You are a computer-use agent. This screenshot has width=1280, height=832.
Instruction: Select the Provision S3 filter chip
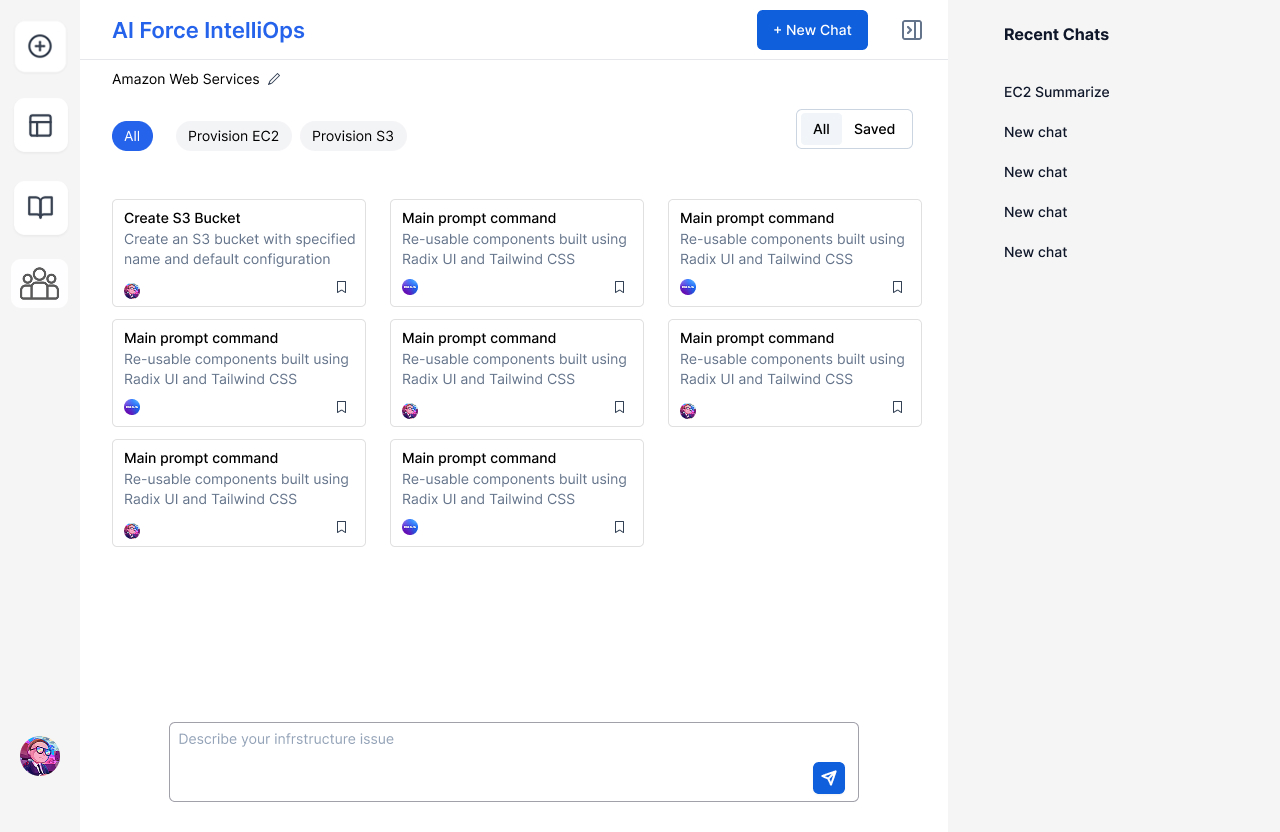point(353,136)
